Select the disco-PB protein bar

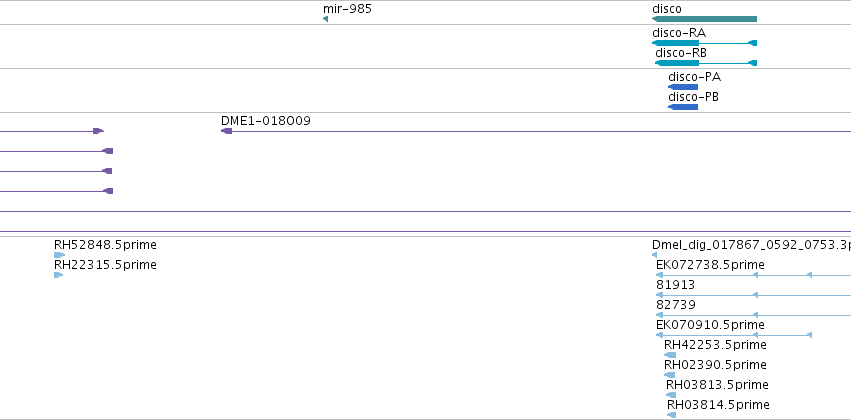click(x=683, y=107)
